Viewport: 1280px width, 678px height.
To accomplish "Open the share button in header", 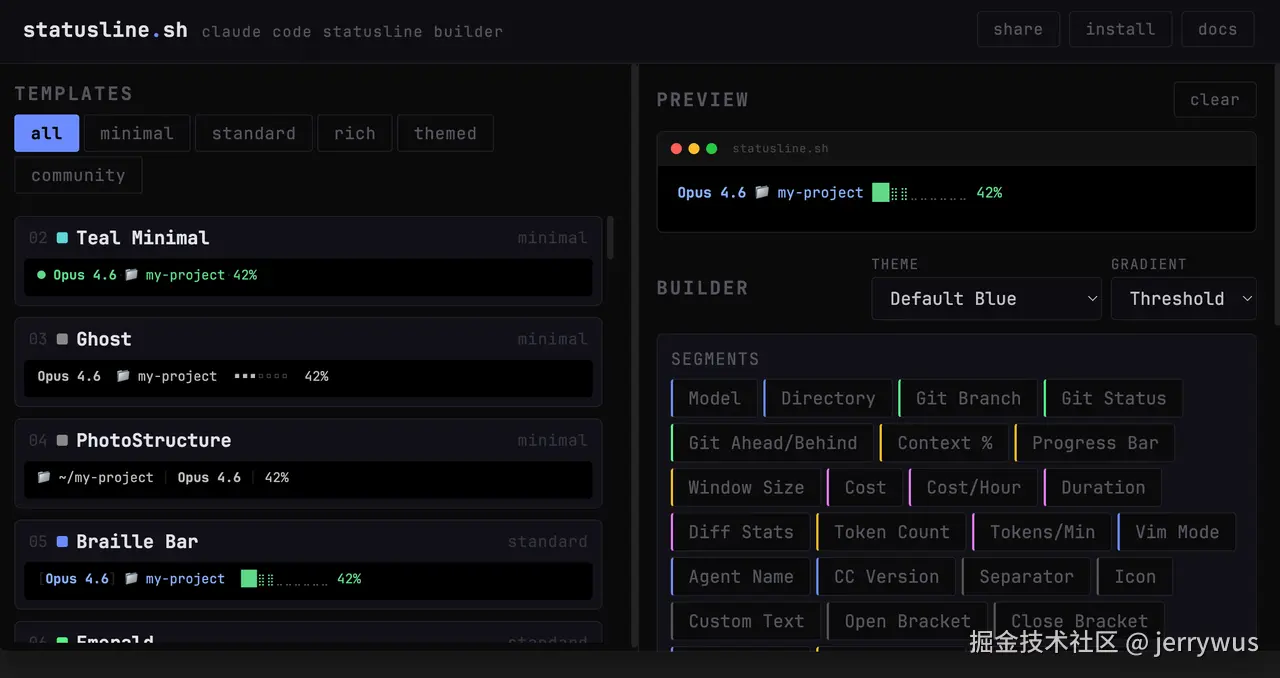I will (1018, 29).
